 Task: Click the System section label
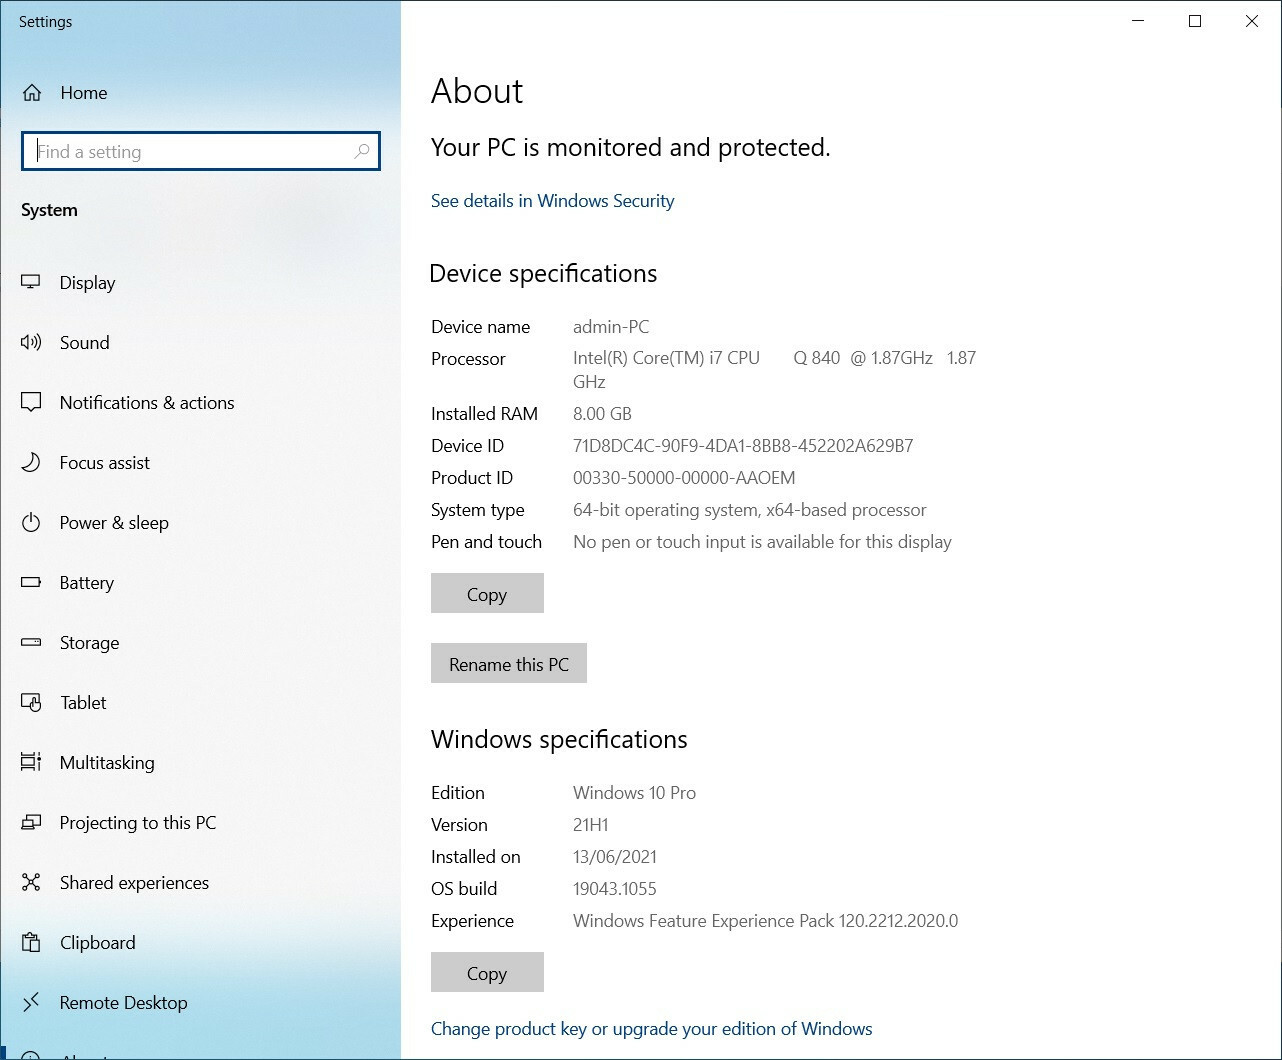pyautogui.click(x=49, y=210)
